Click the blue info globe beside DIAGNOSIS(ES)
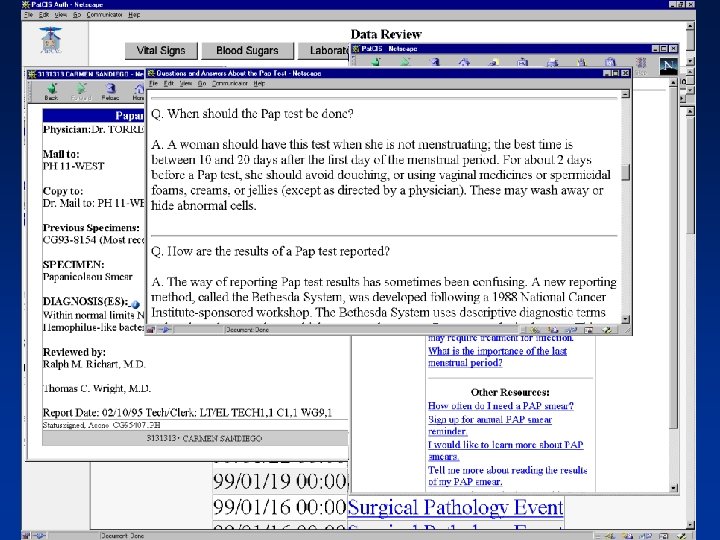Screen dimensions: 720x540 tap(135, 304)
